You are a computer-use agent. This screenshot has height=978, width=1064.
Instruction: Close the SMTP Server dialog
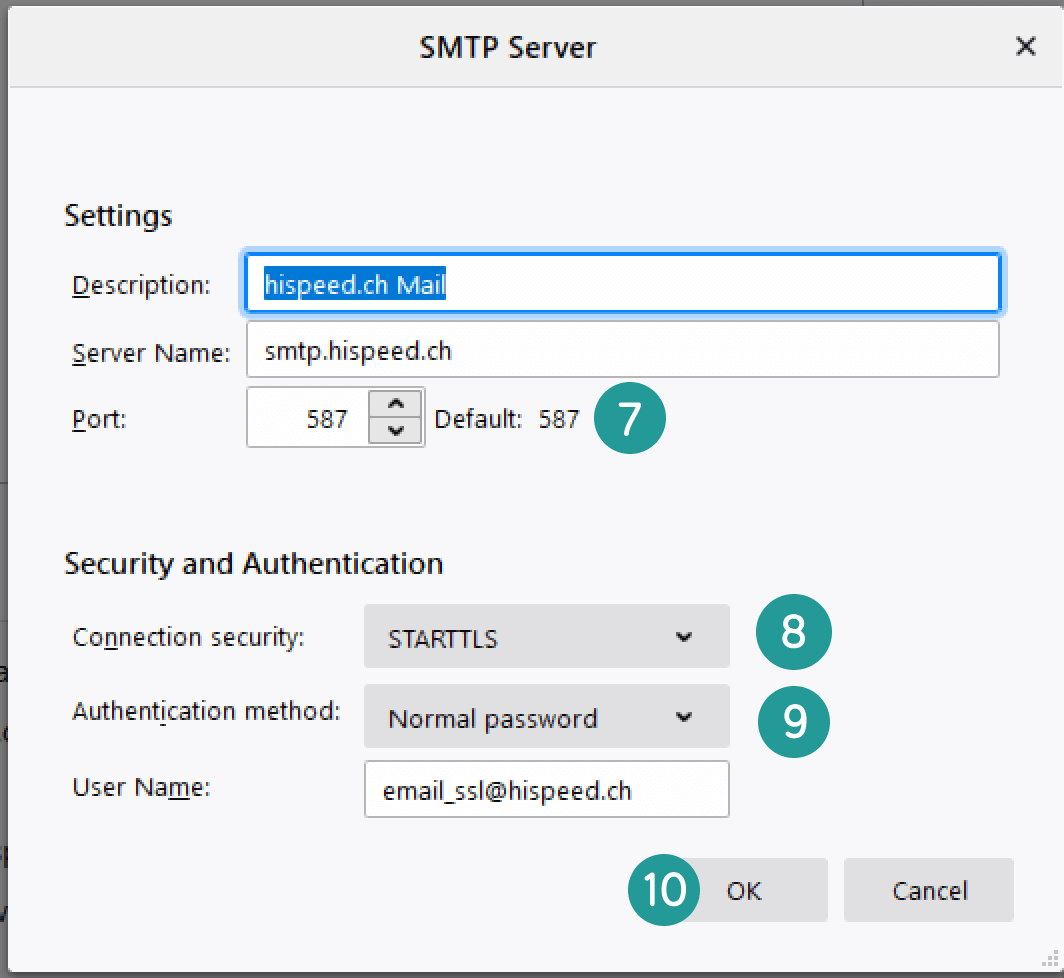coord(1025,47)
